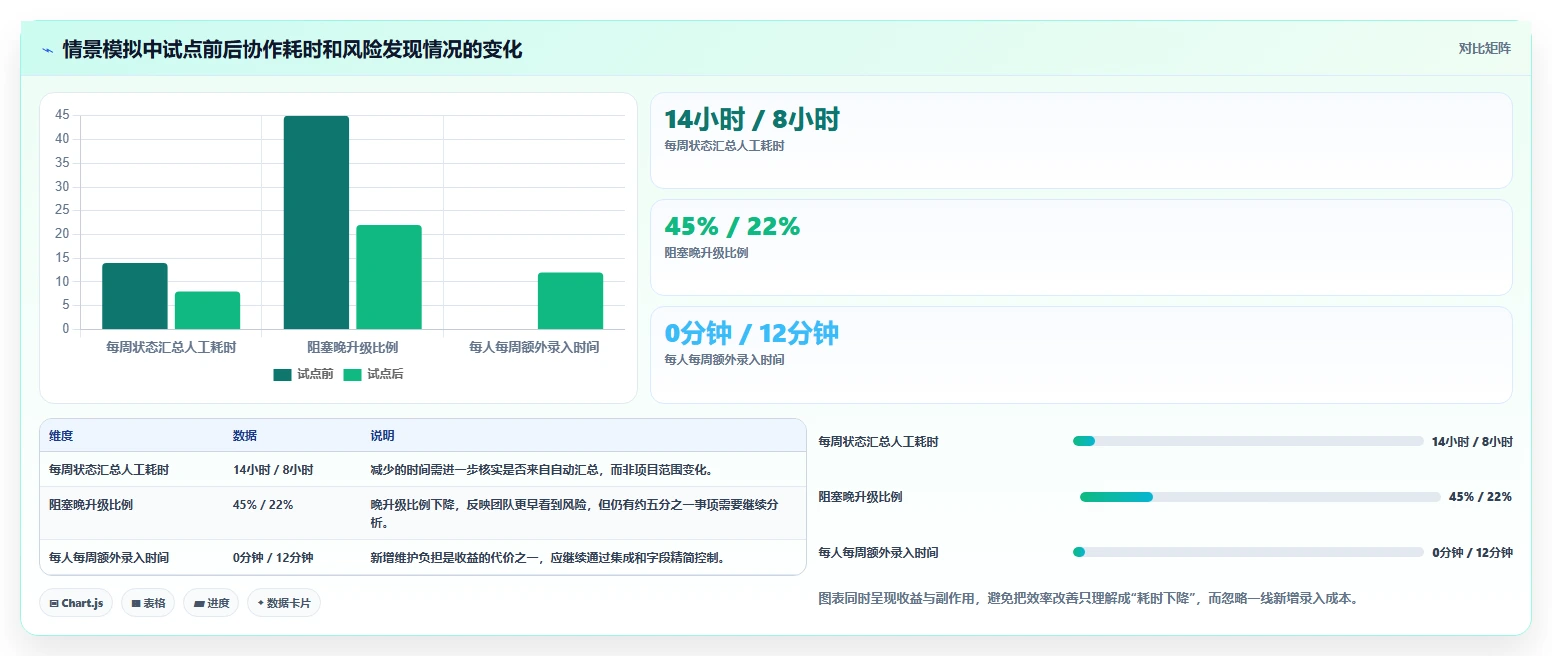Viewport: 1552px width, 656px height.
Task: Click the 试点后 bar for 每周状态汇总人工耗时
Action: tap(207, 310)
